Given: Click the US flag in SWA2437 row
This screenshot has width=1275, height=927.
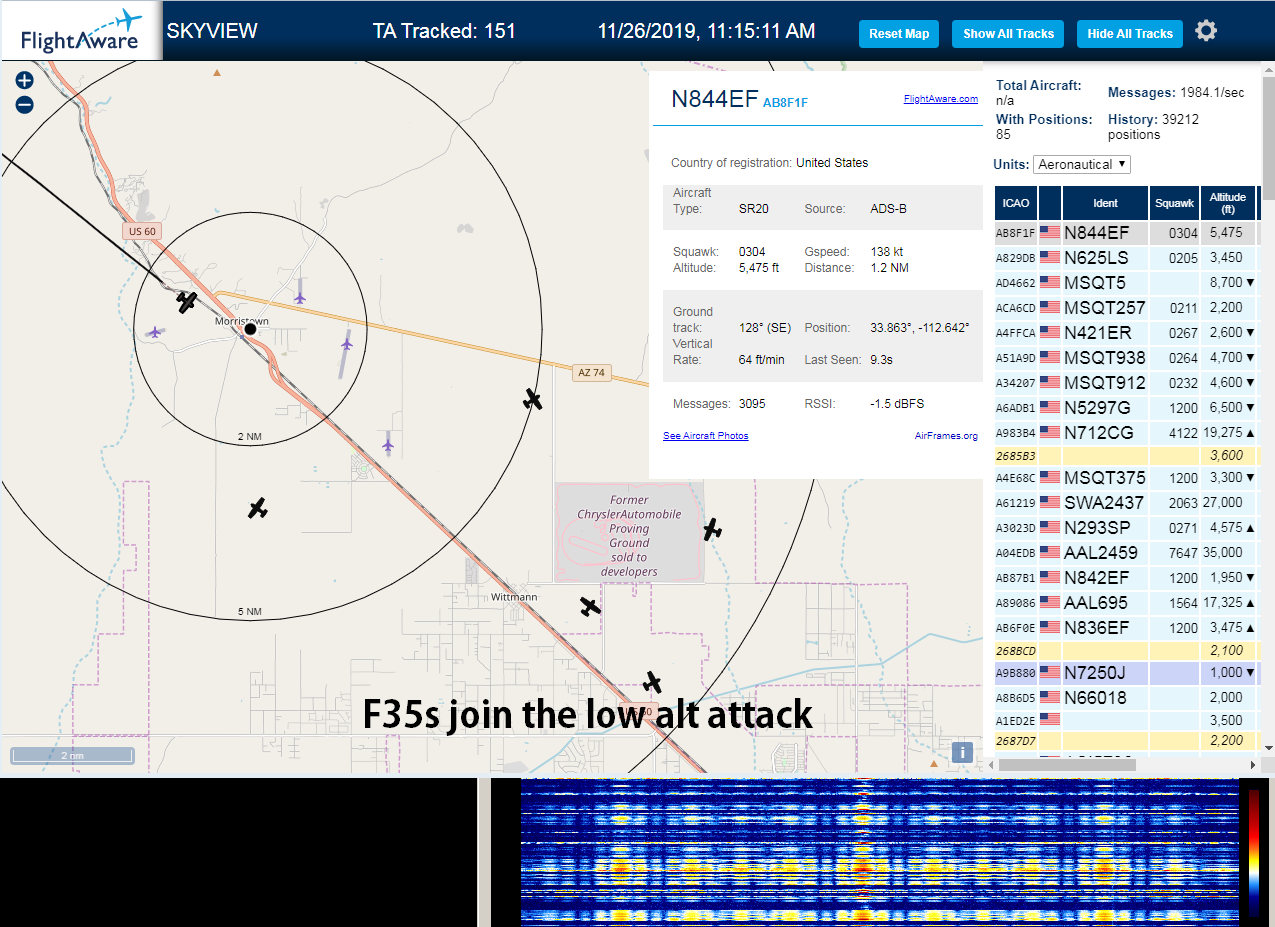Looking at the screenshot, I should (x=1050, y=503).
